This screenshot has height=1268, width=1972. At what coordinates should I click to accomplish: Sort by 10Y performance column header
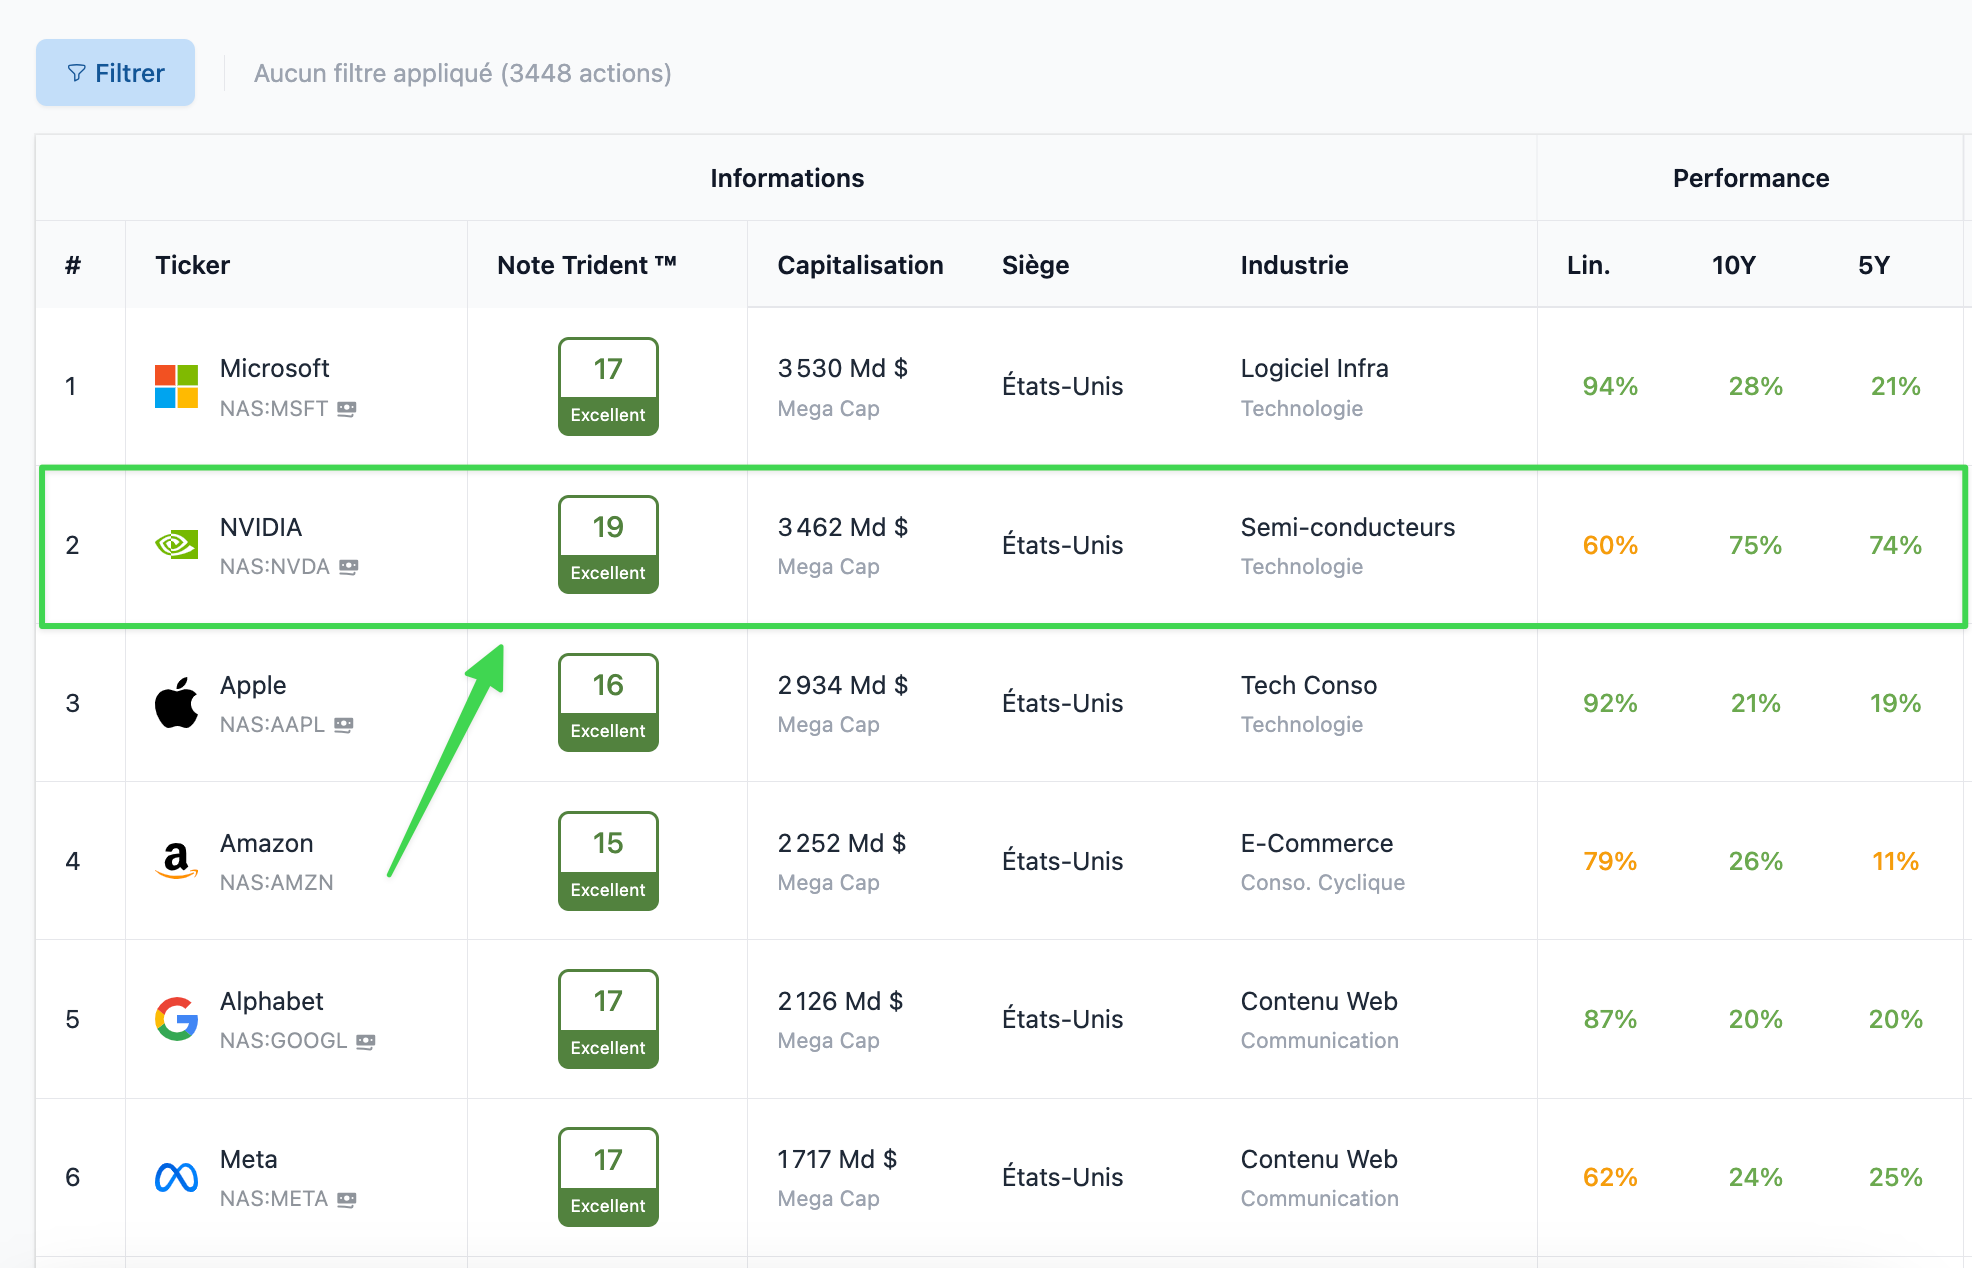1733,265
